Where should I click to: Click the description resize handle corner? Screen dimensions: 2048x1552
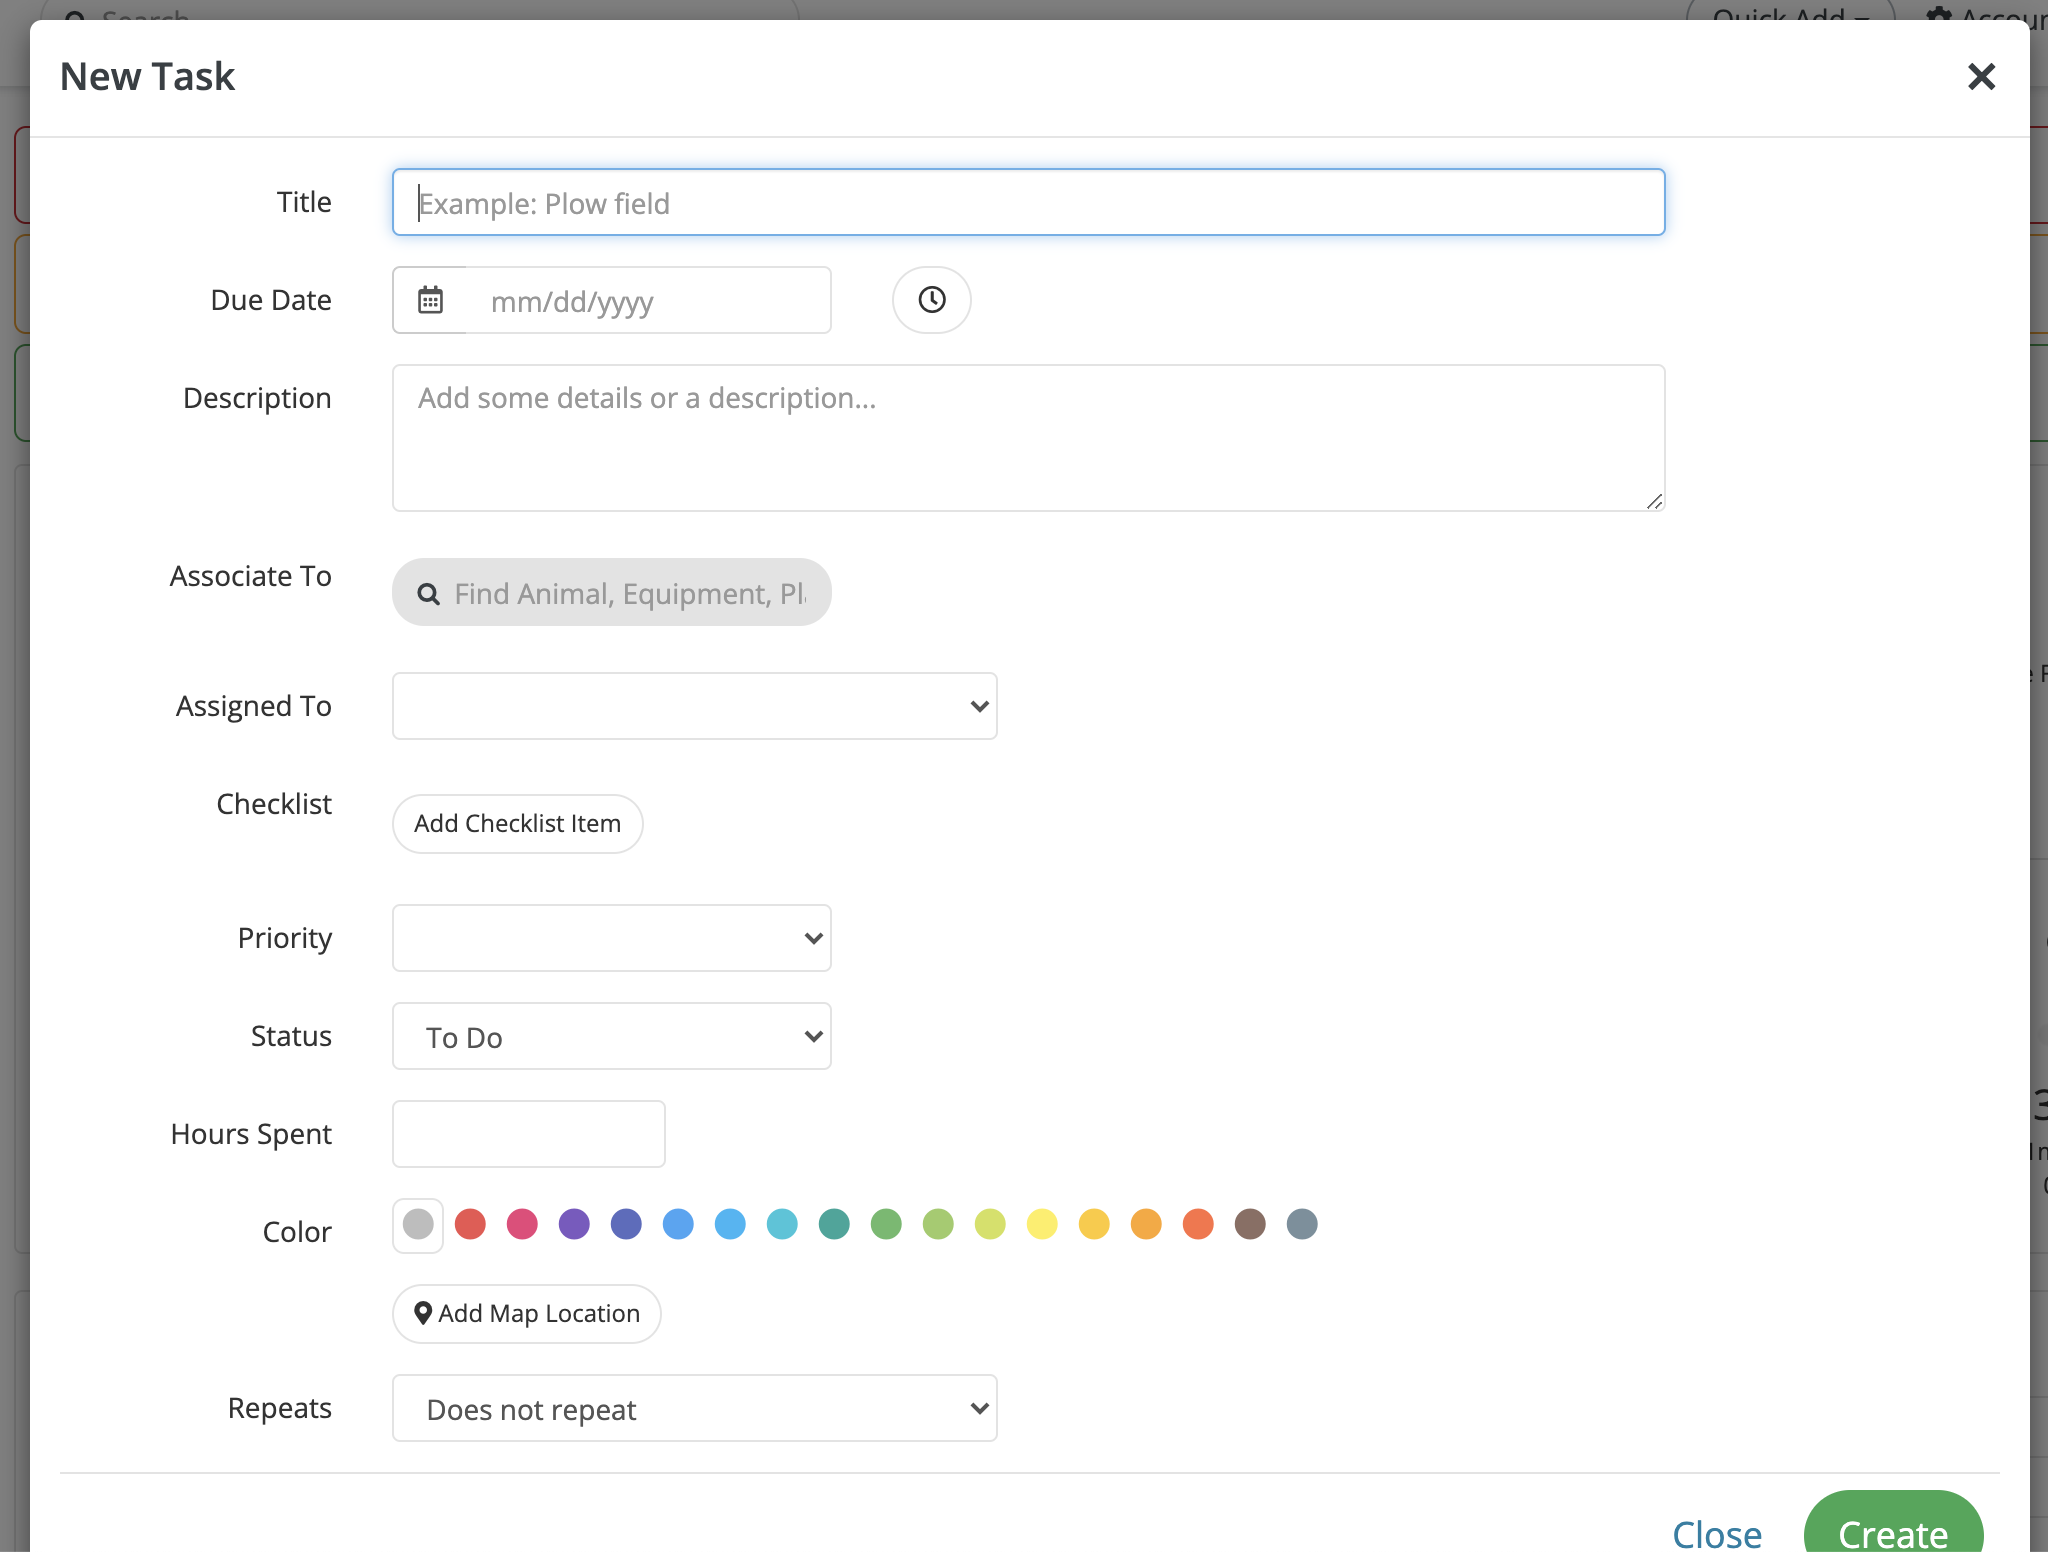click(x=1654, y=502)
